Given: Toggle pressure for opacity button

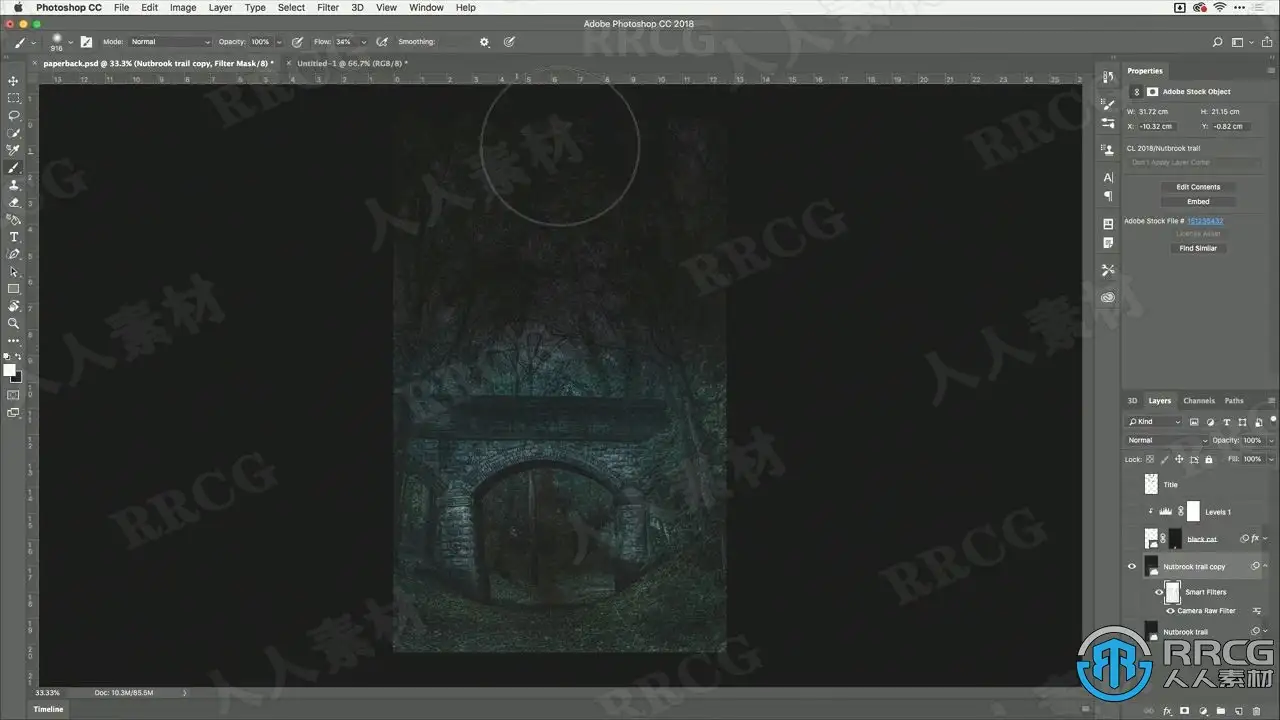Looking at the screenshot, I should click(x=297, y=42).
